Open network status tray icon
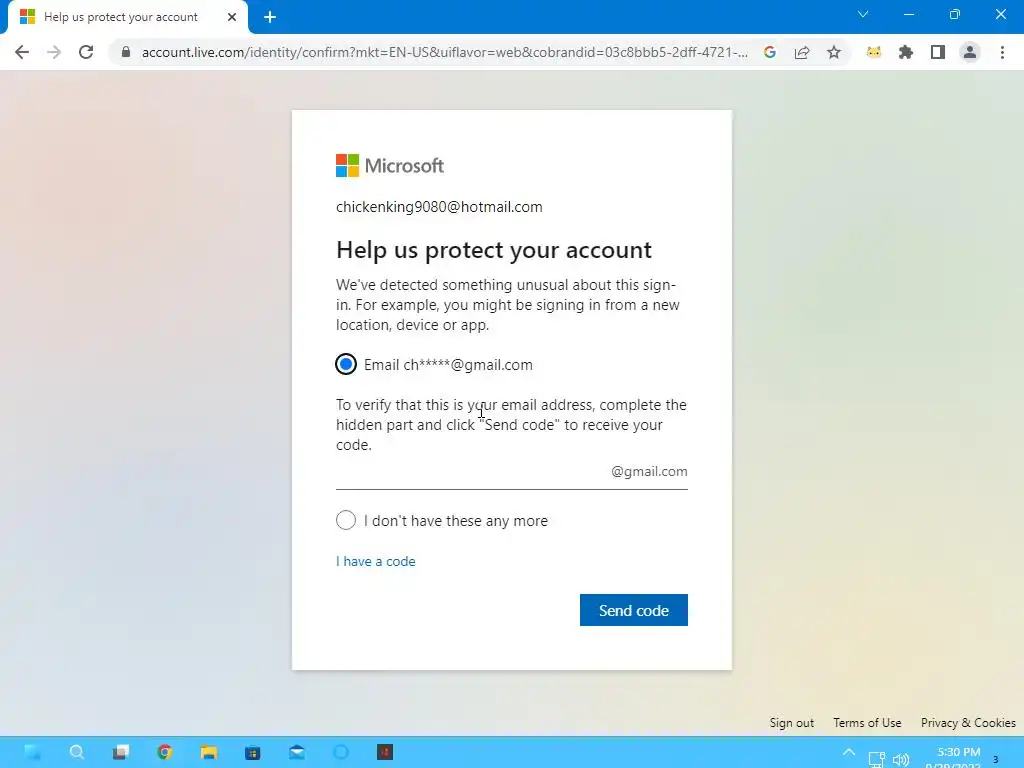This screenshot has height=768, width=1024. click(876, 759)
